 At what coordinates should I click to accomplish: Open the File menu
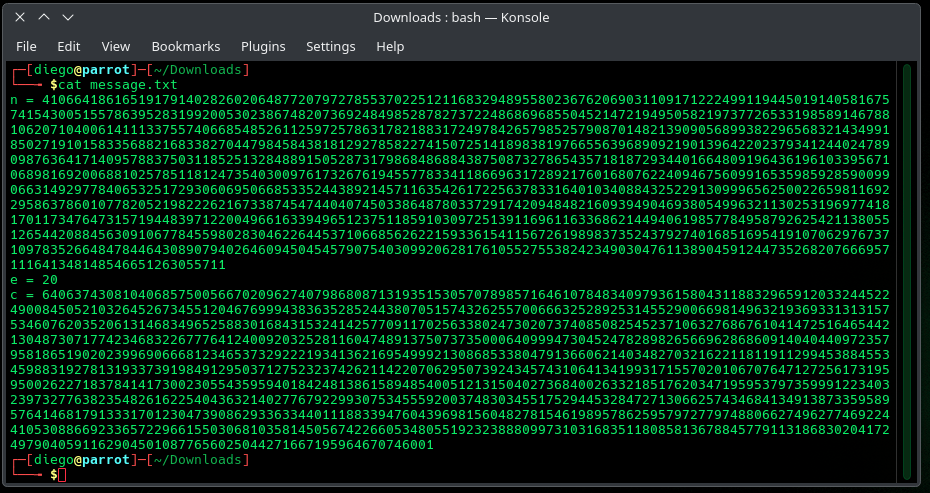(26, 46)
